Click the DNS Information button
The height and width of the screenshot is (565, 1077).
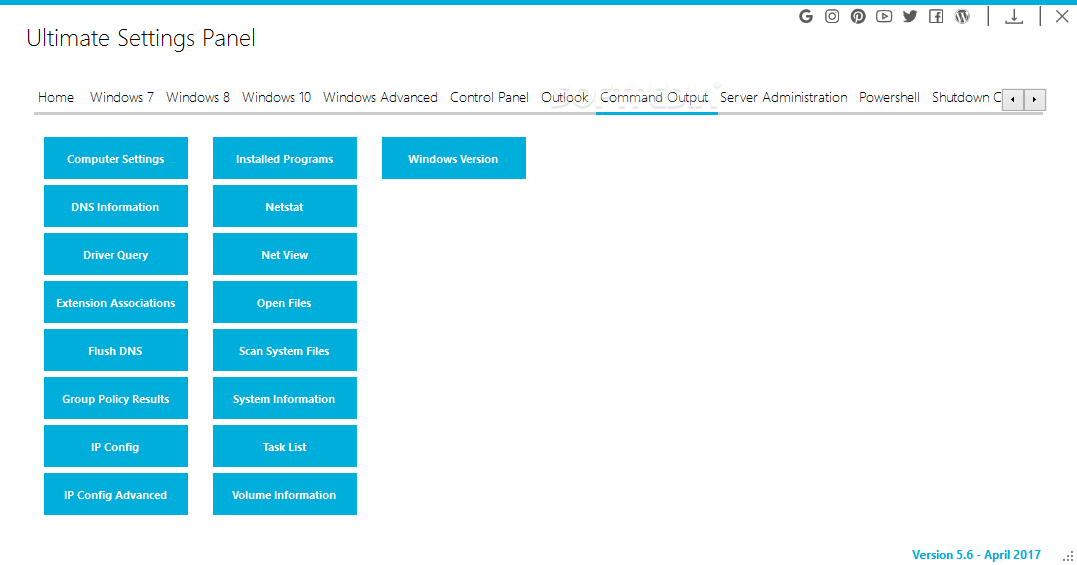tap(115, 206)
